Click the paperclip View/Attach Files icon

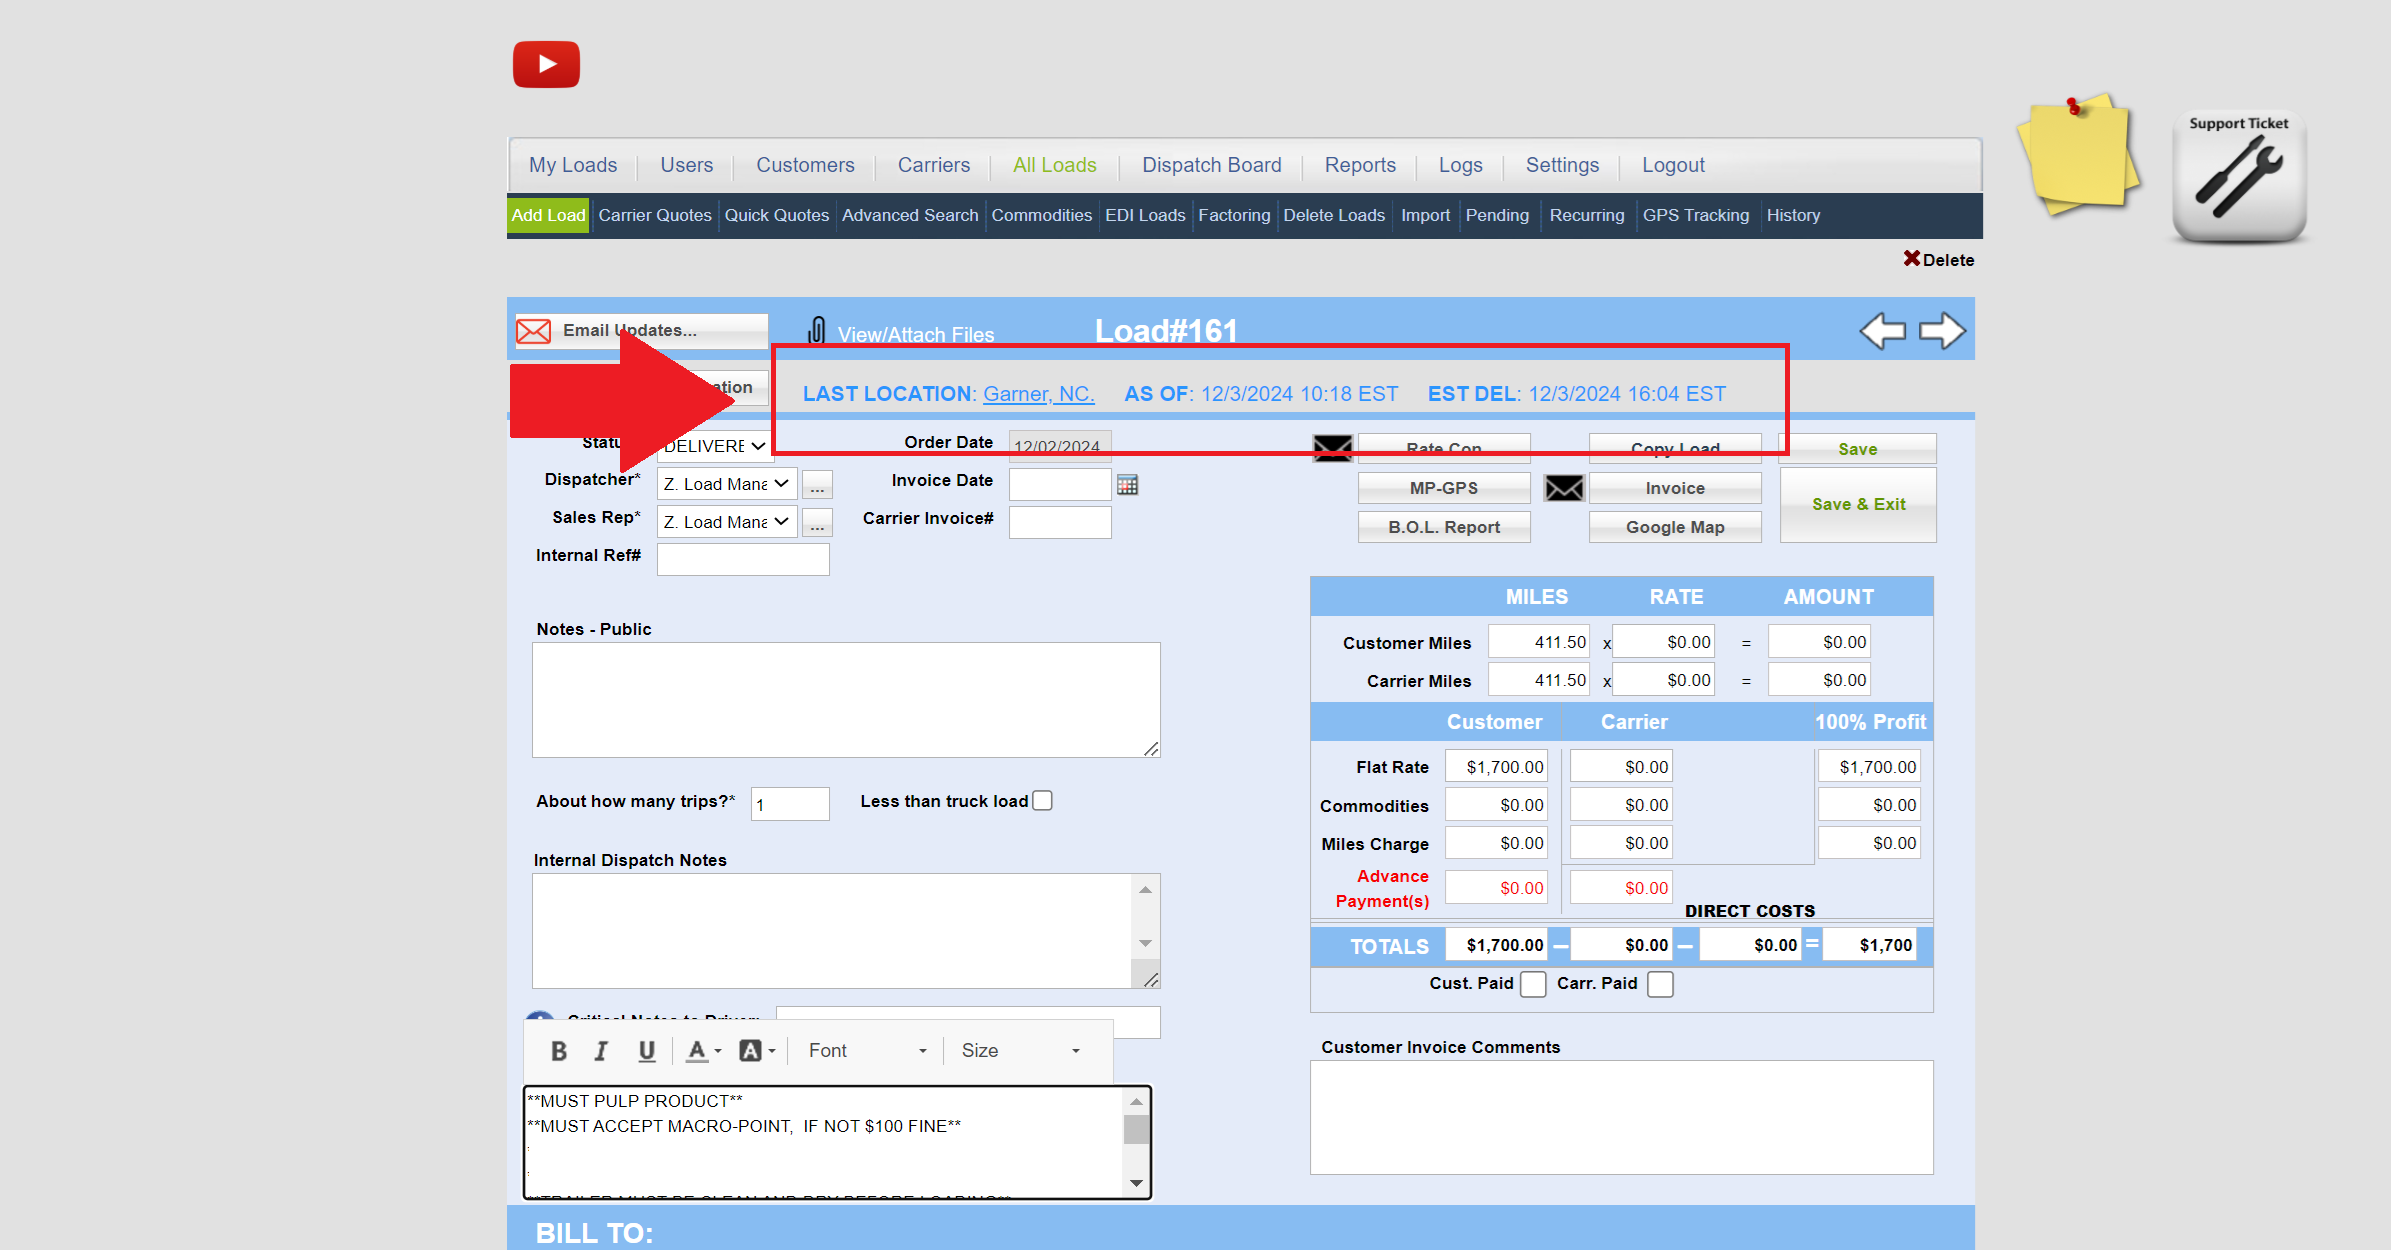(x=816, y=331)
